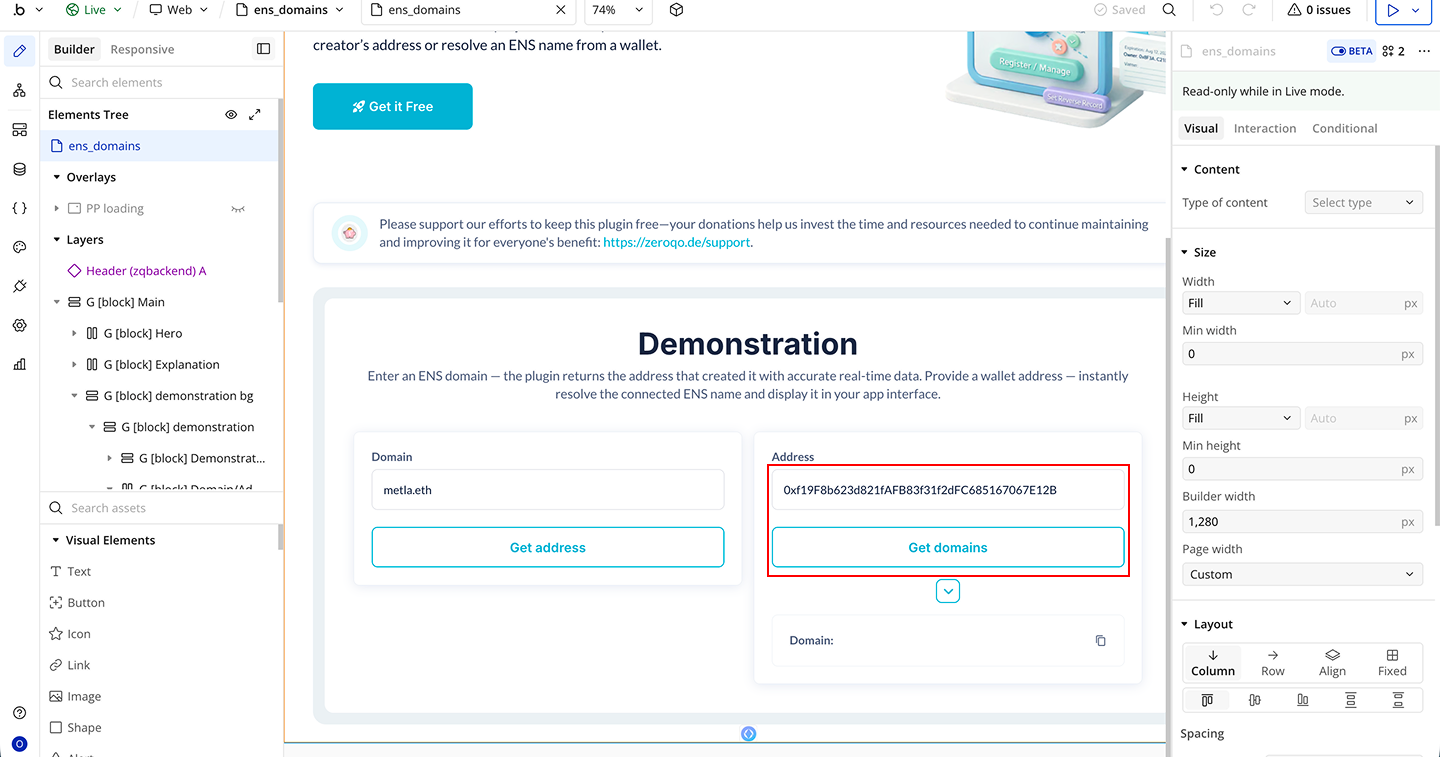
Task: Select the Align layout option
Action: pos(1332,662)
